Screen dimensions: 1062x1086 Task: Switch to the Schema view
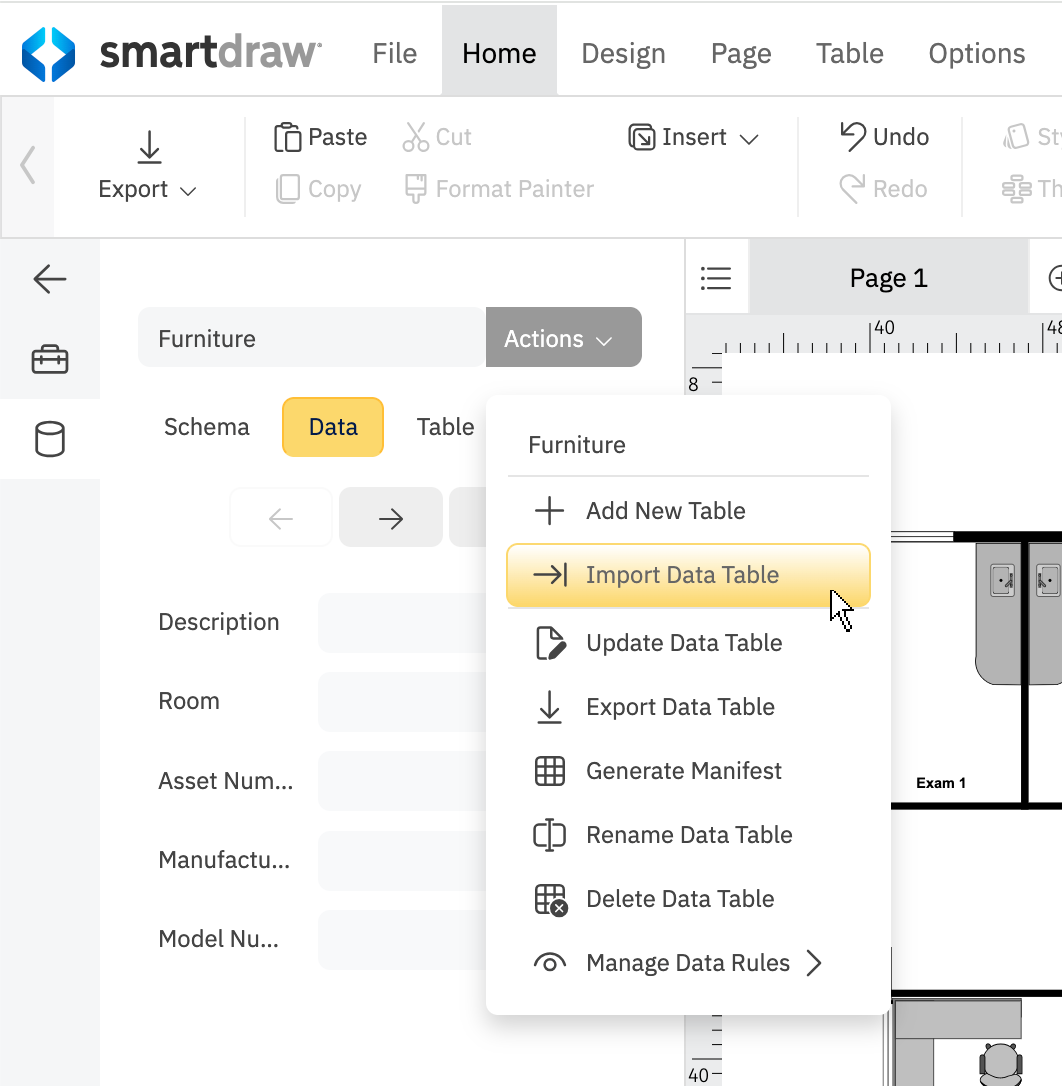click(206, 427)
